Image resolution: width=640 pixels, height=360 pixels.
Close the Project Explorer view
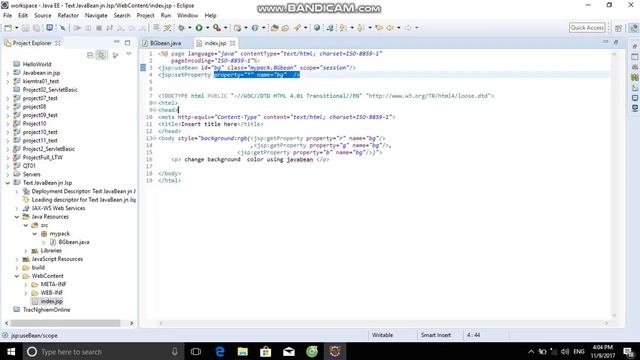(x=58, y=43)
